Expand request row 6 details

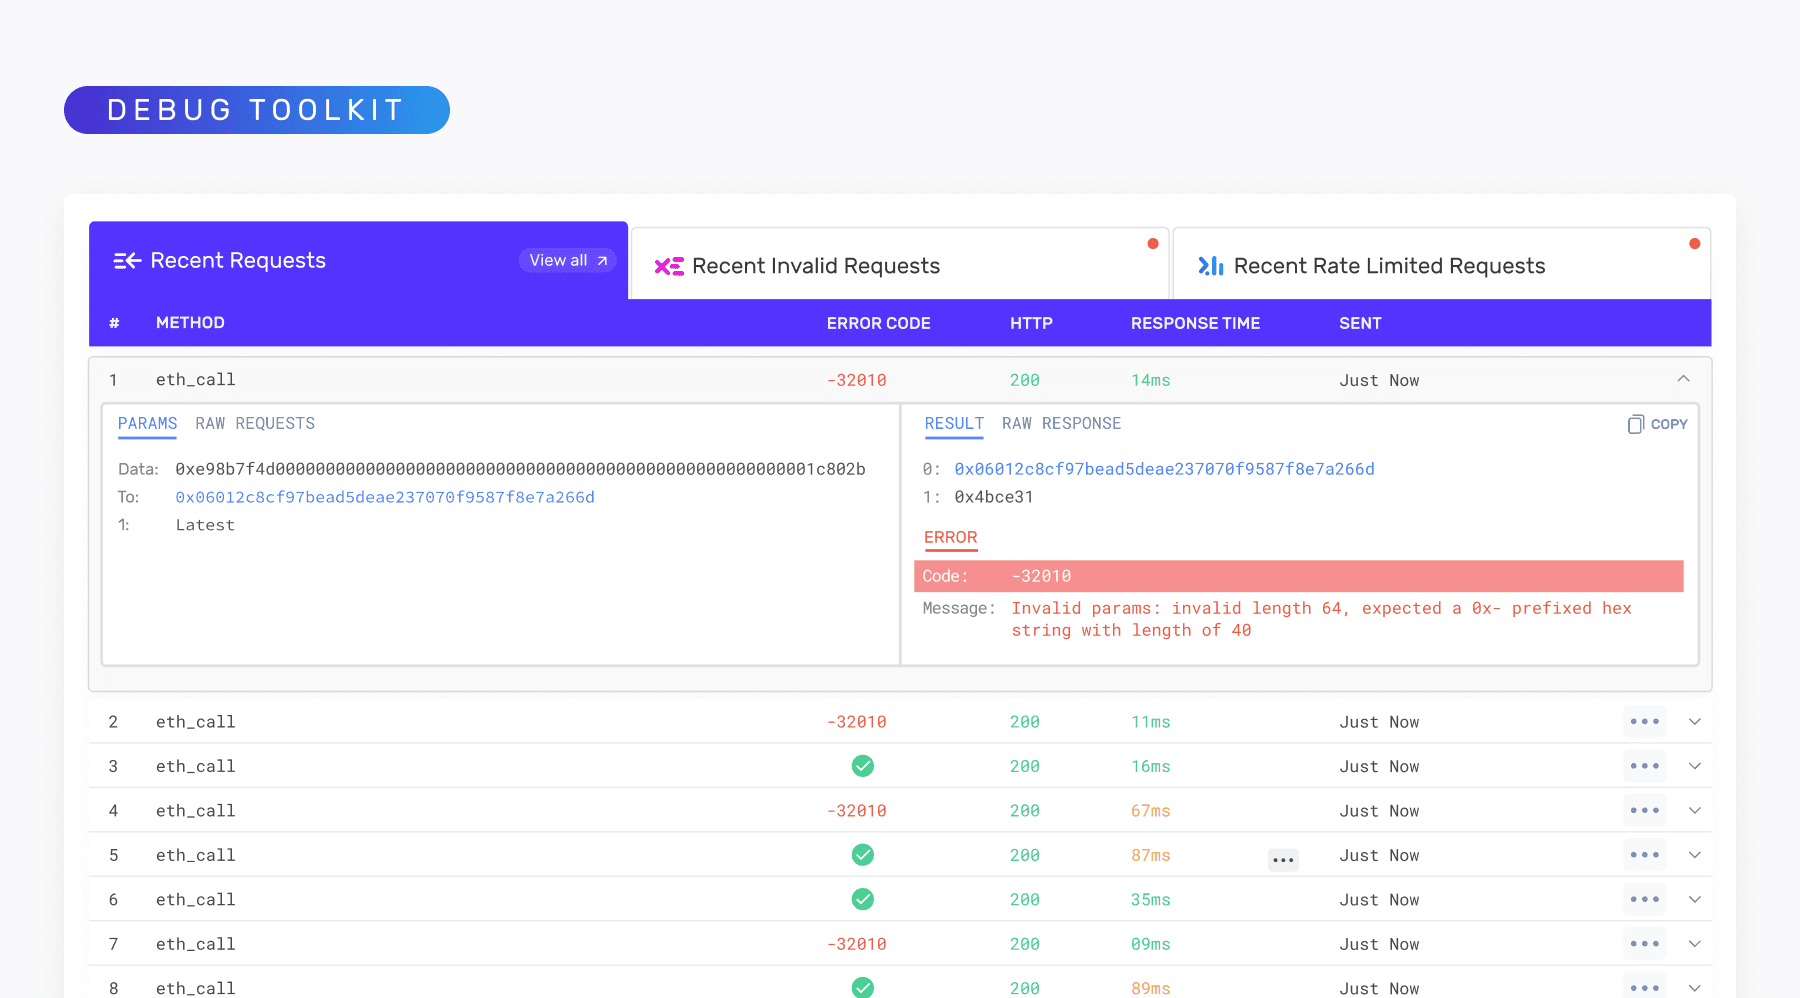click(x=1695, y=900)
